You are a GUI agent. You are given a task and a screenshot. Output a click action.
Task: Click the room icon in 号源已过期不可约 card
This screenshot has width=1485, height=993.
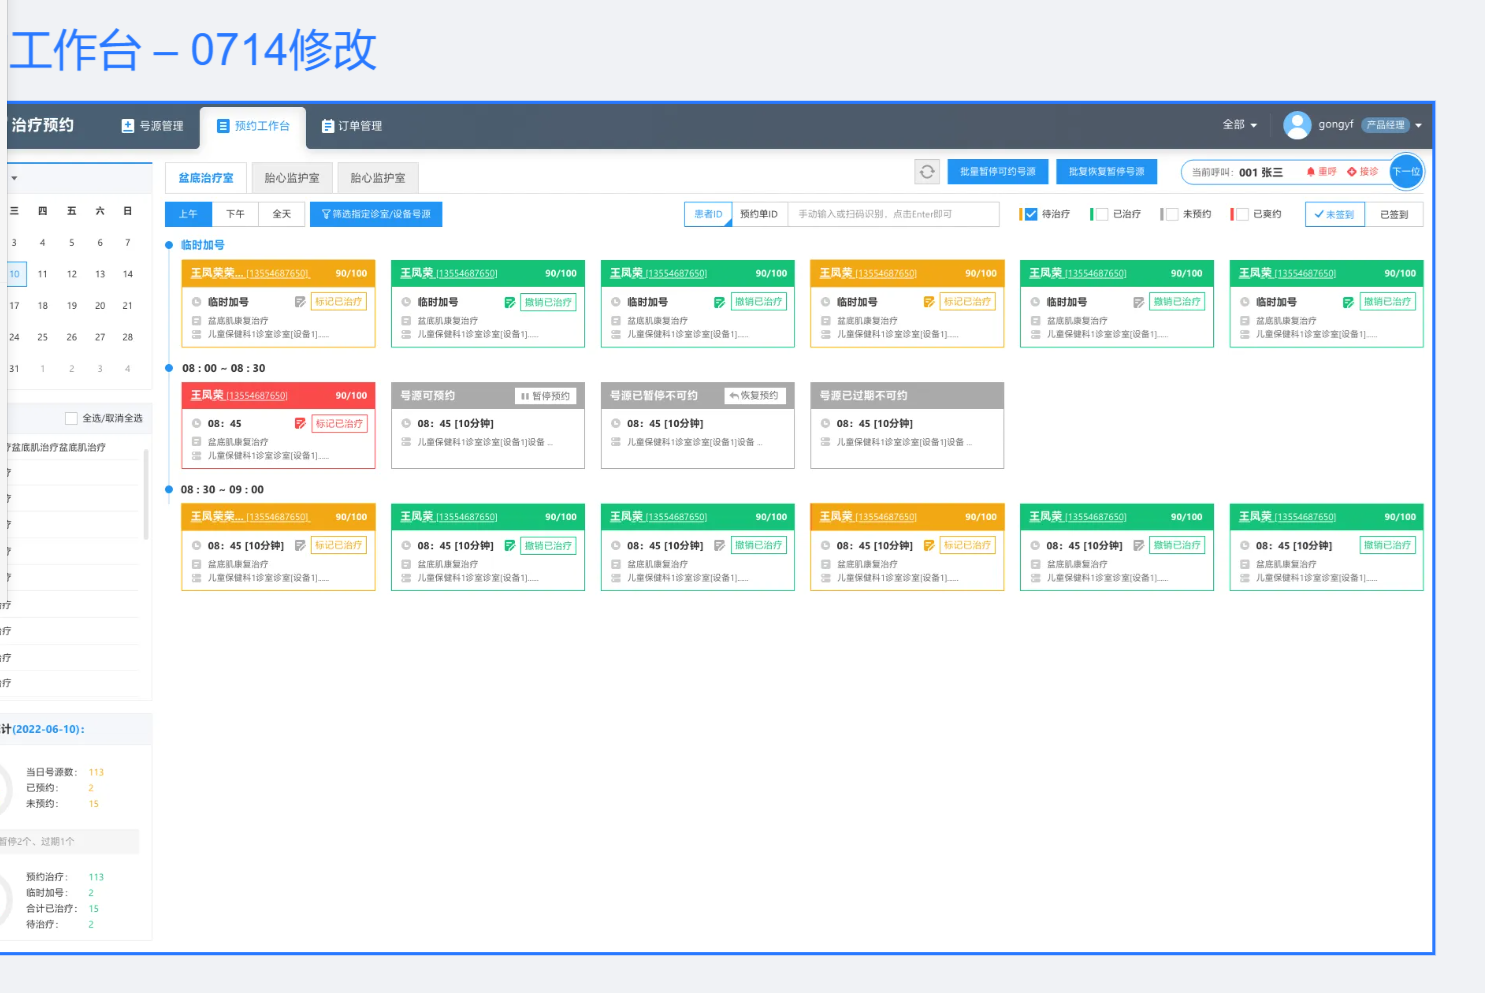coord(826,442)
